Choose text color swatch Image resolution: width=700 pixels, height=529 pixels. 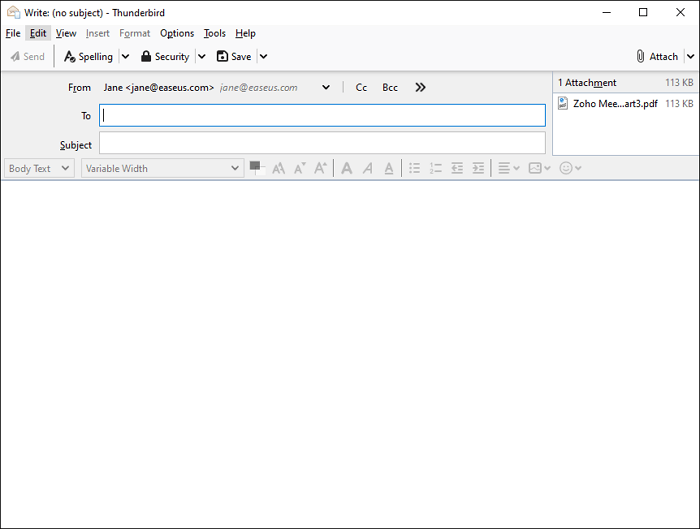coord(256,168)
